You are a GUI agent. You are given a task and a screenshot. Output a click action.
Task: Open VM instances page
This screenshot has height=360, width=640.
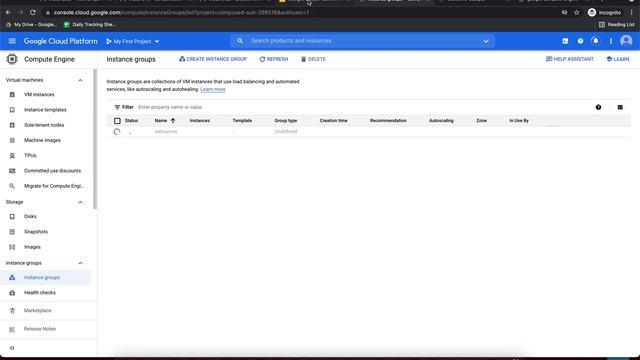click(x=39, y=95)
